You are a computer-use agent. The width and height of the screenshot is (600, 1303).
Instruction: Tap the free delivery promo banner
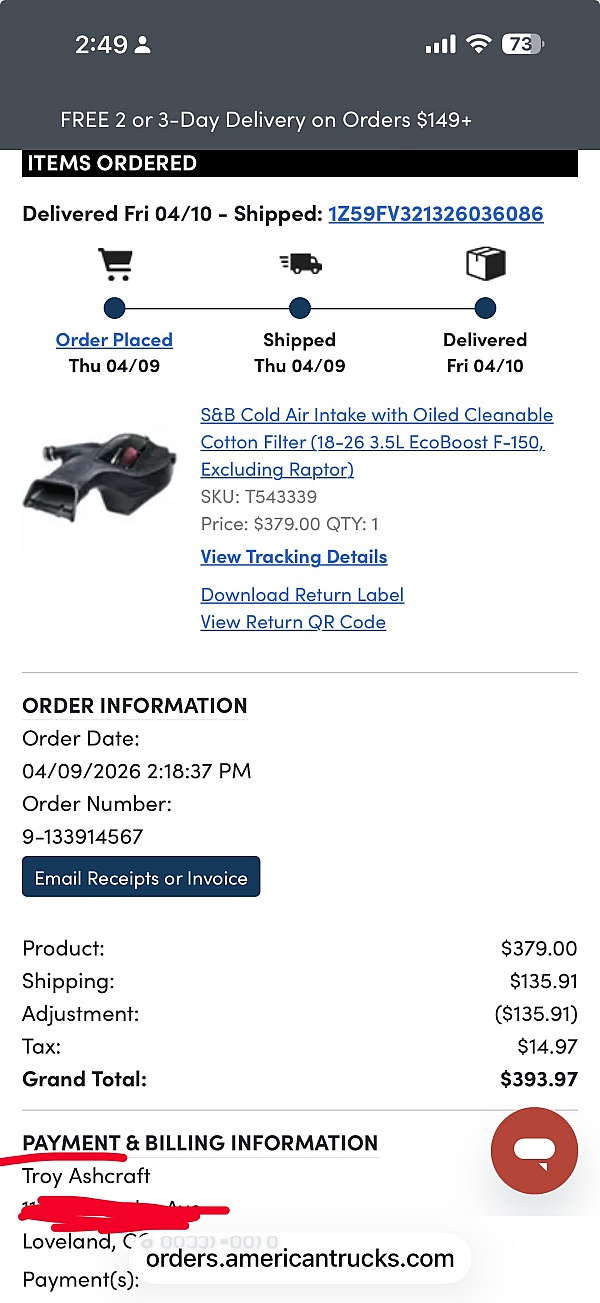266,120
